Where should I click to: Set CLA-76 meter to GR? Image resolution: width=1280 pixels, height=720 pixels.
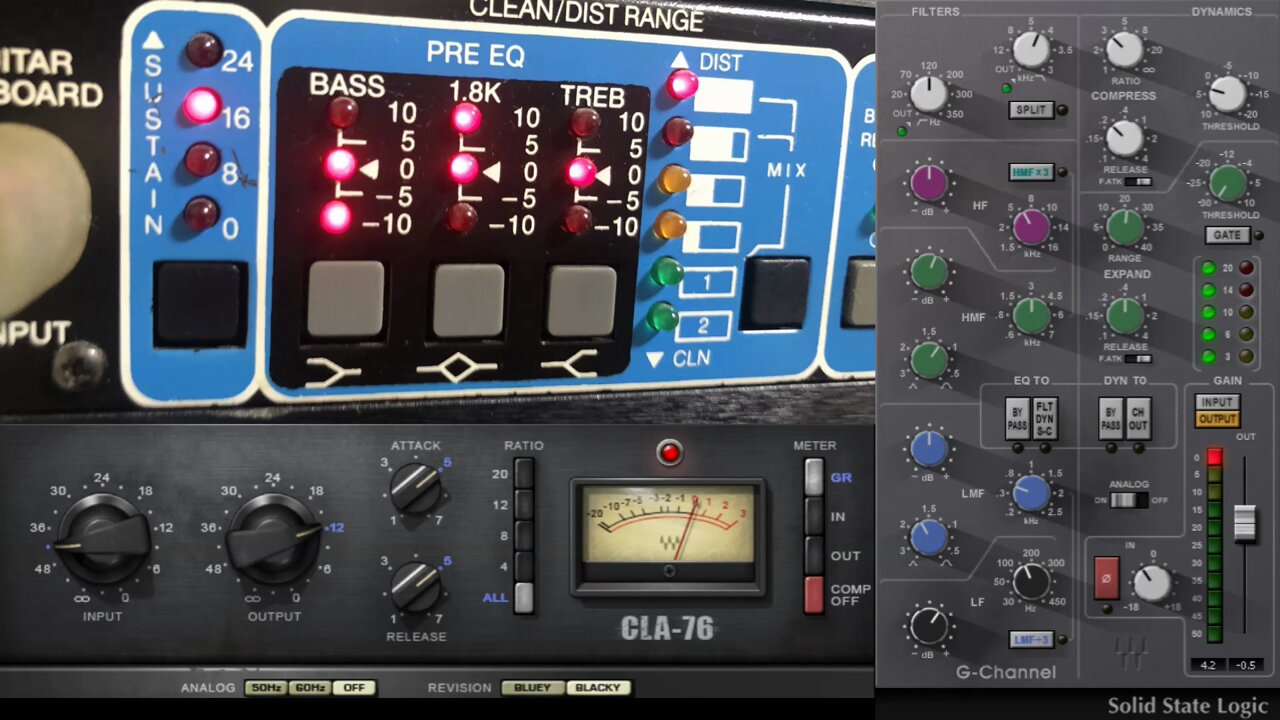click(x=814, y=477)
